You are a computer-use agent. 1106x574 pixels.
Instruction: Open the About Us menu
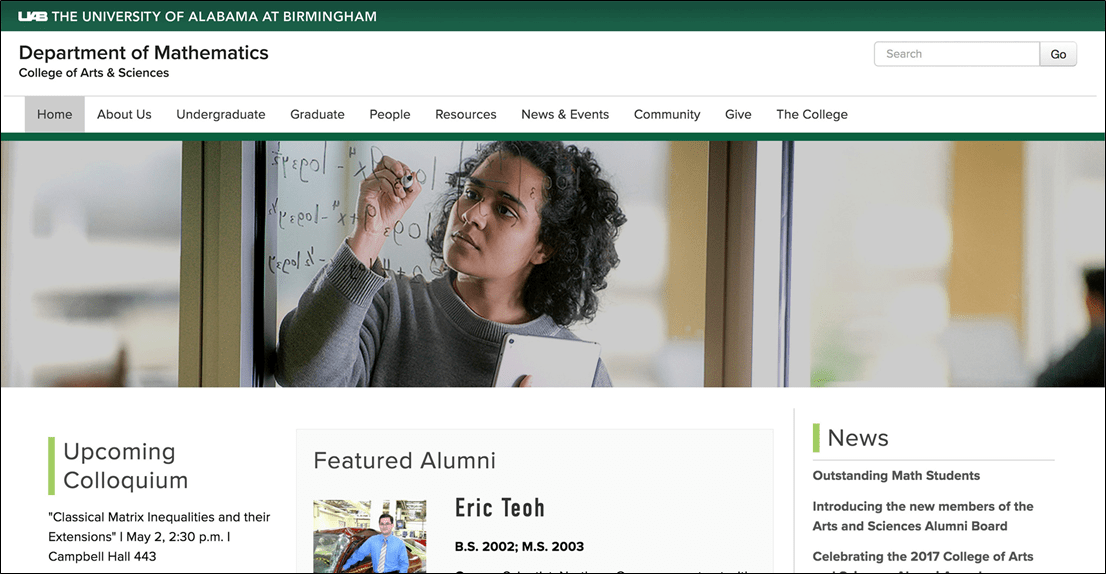pos(124,114)
